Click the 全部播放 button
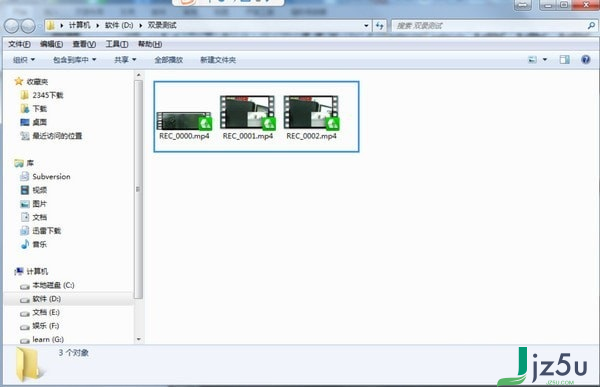This screenshot has height=387, width=600. 168,60
